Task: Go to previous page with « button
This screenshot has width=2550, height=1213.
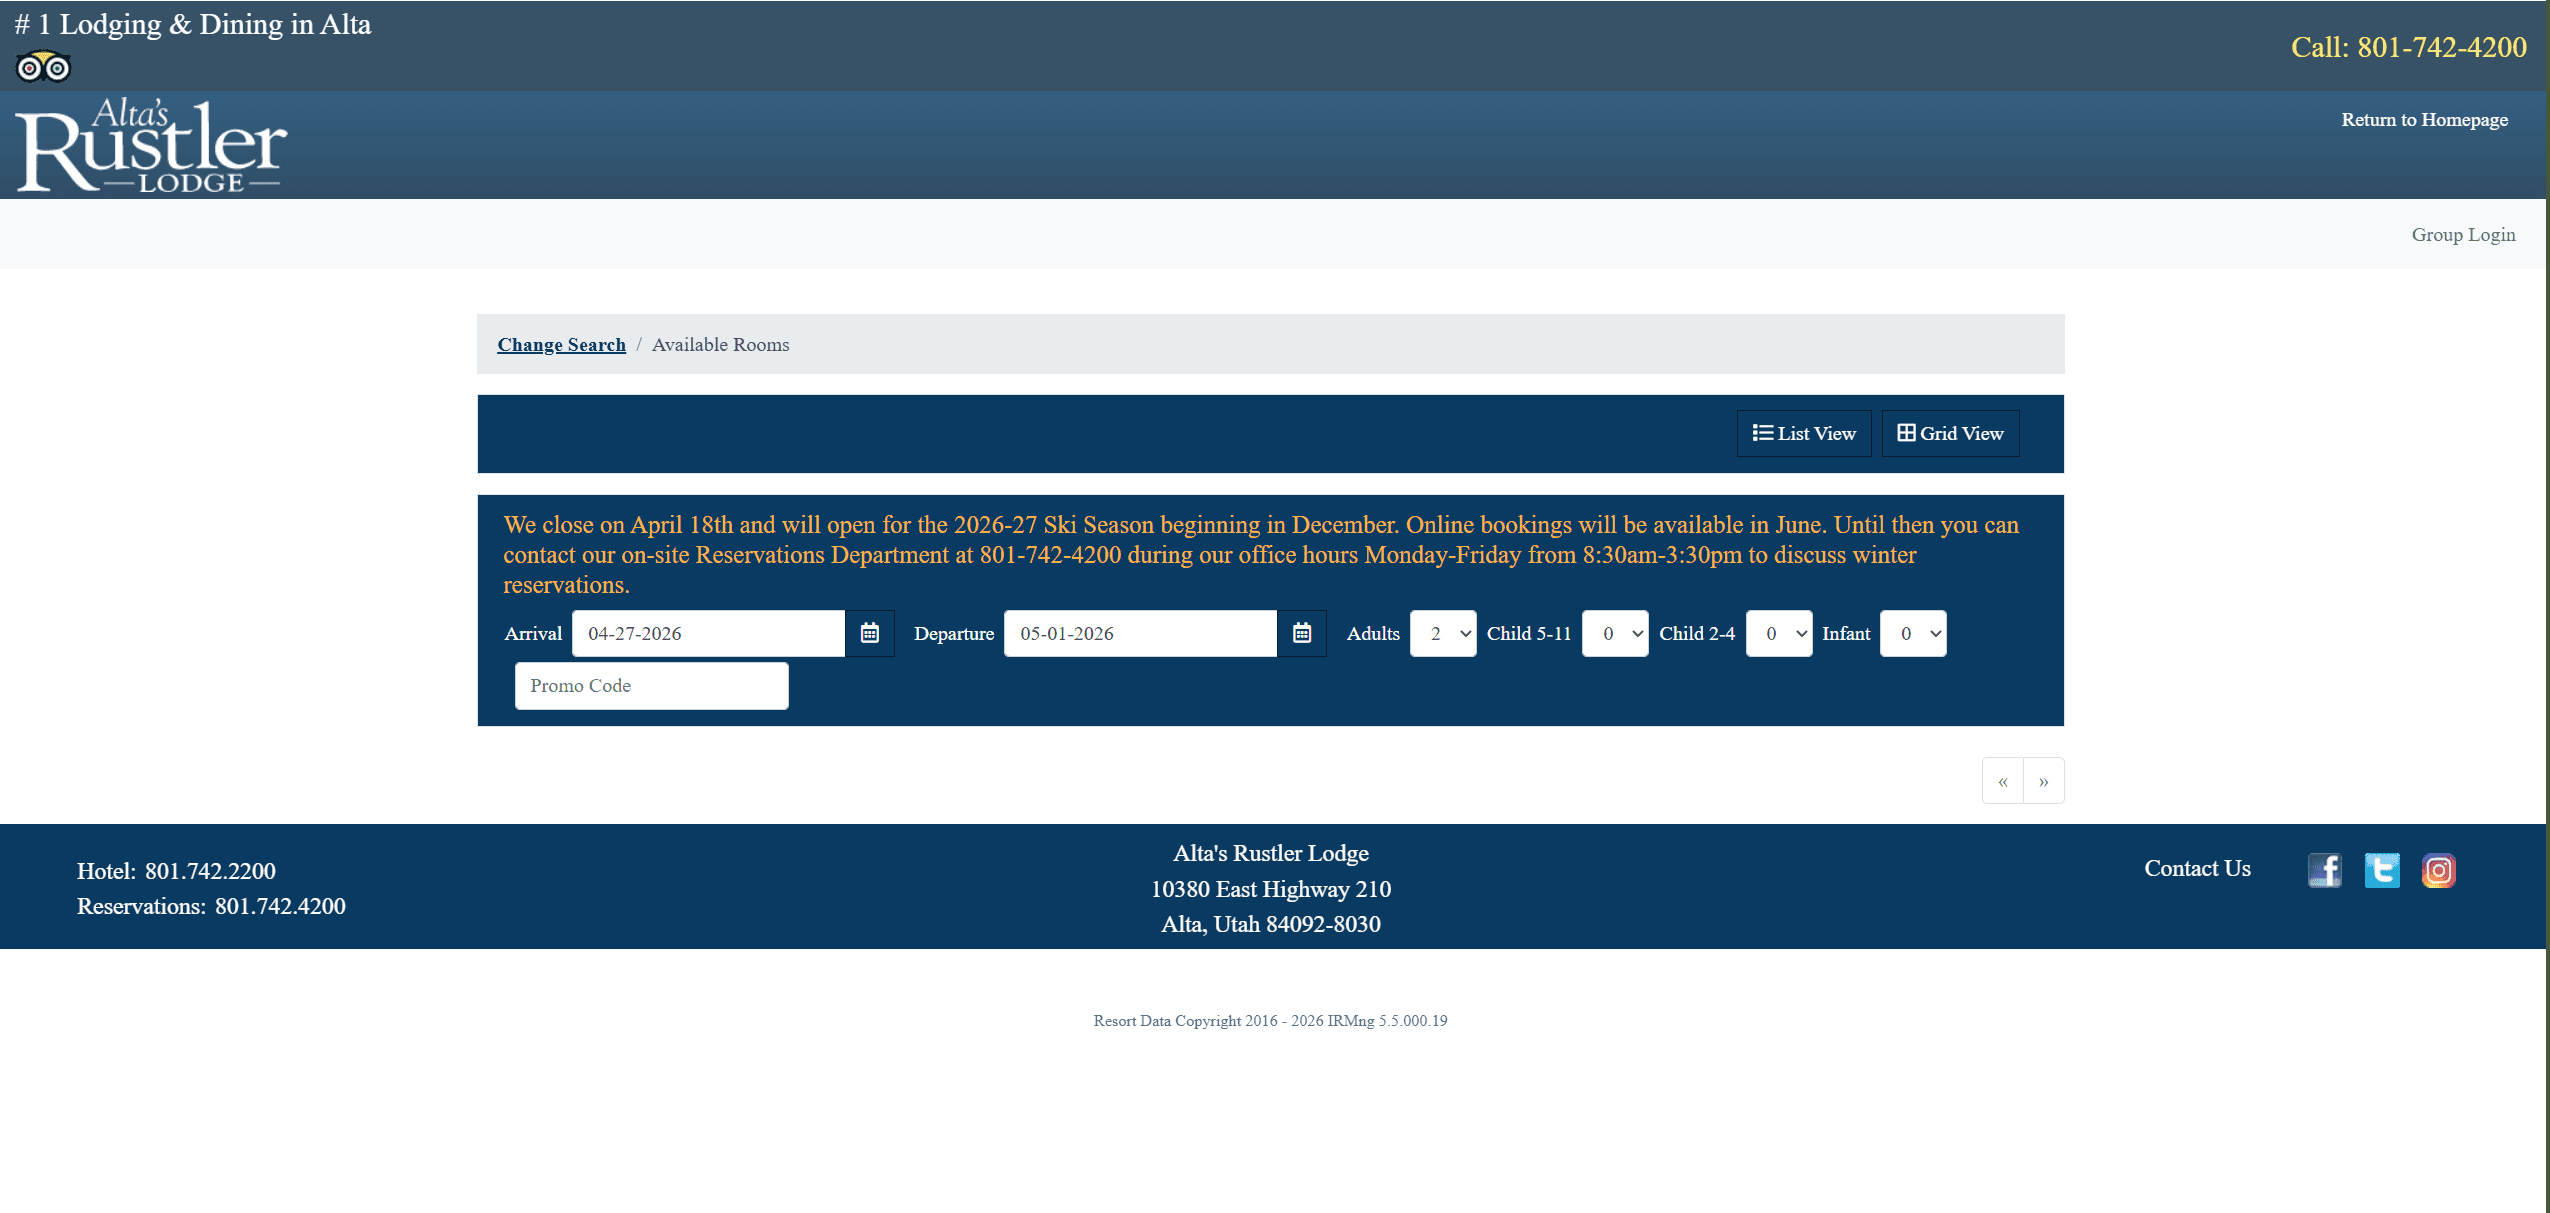Action: 2002,781
